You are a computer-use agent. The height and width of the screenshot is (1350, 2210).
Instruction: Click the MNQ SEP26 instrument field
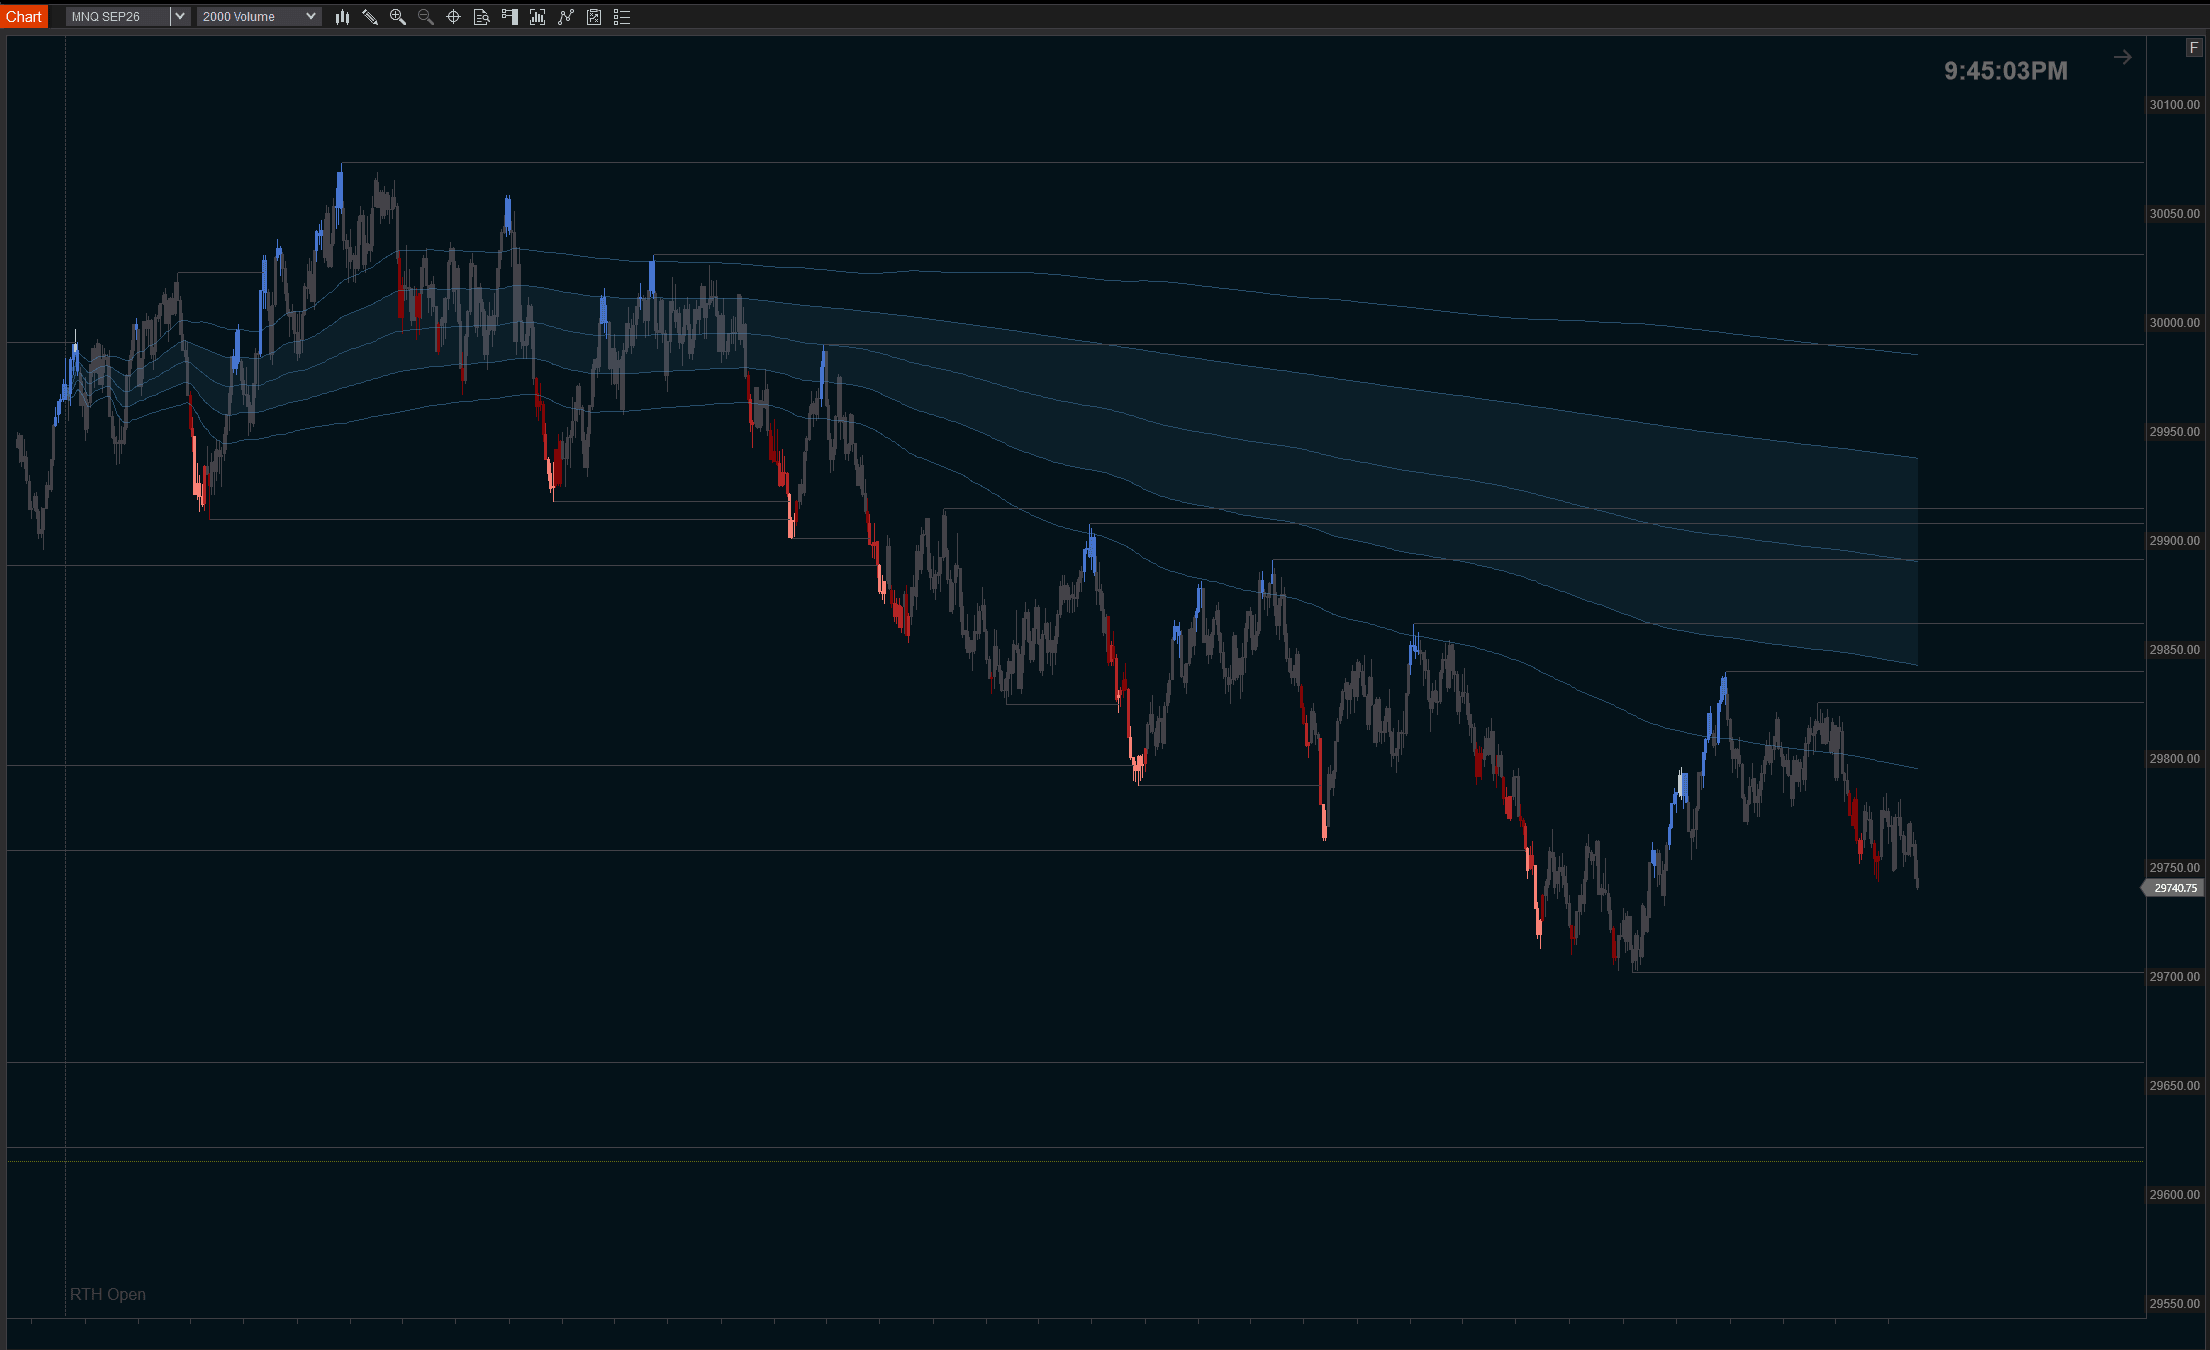pyautogui.click(x=118, y=17)
